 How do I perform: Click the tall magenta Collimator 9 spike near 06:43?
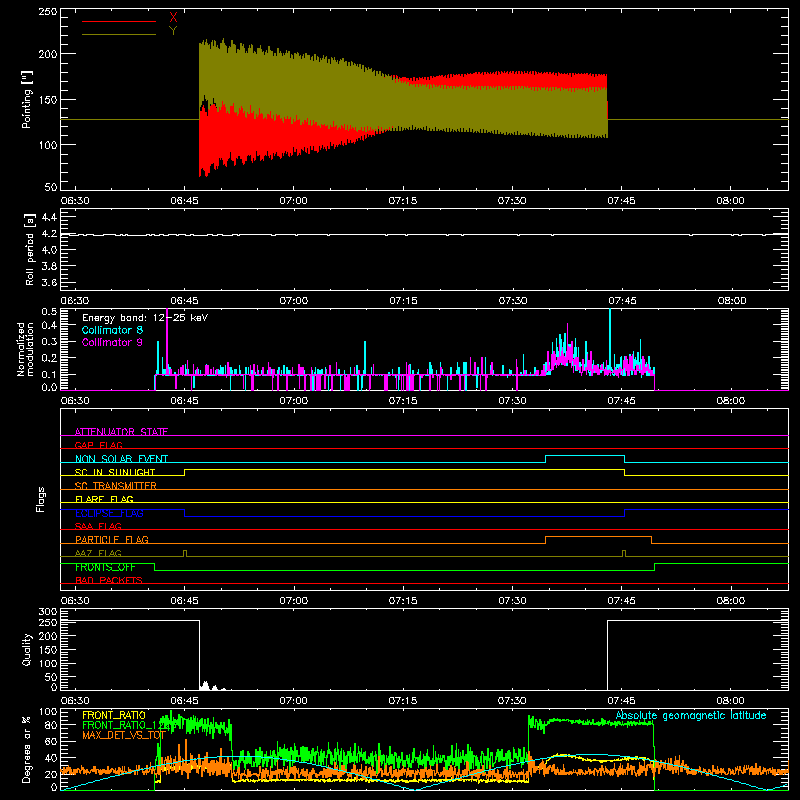pyautogui.click(x=167, y=339)
